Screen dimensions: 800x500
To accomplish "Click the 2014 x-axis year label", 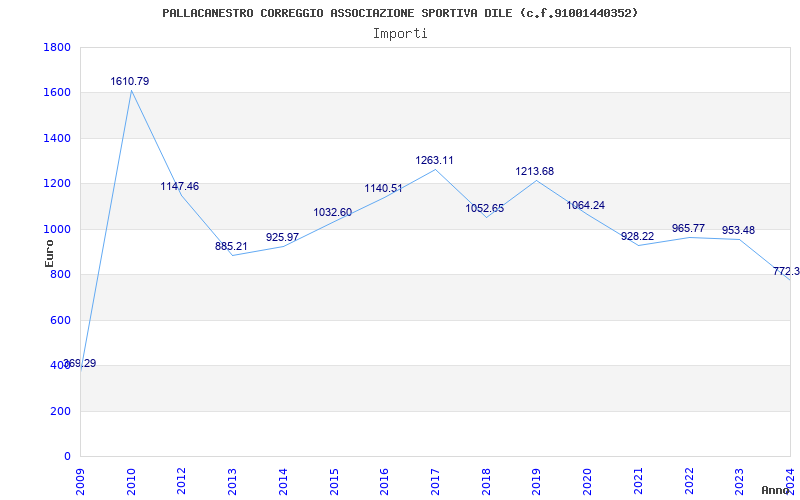I will coord(283,482).
